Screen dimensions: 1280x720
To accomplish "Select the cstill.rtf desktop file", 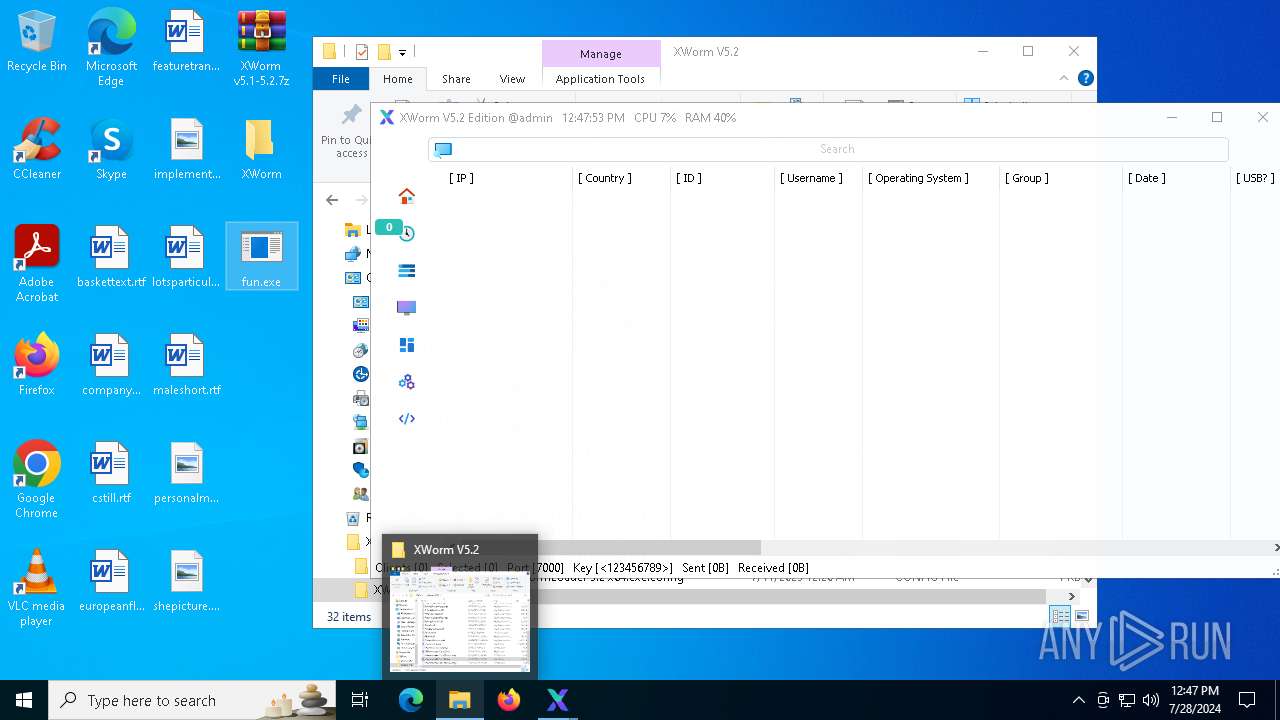I will click(x=111, y=473).
